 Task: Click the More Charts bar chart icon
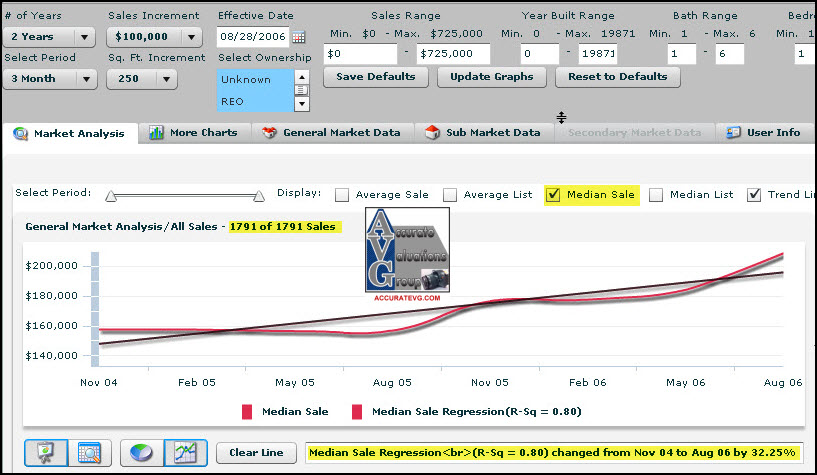click(x=156, y=132)
